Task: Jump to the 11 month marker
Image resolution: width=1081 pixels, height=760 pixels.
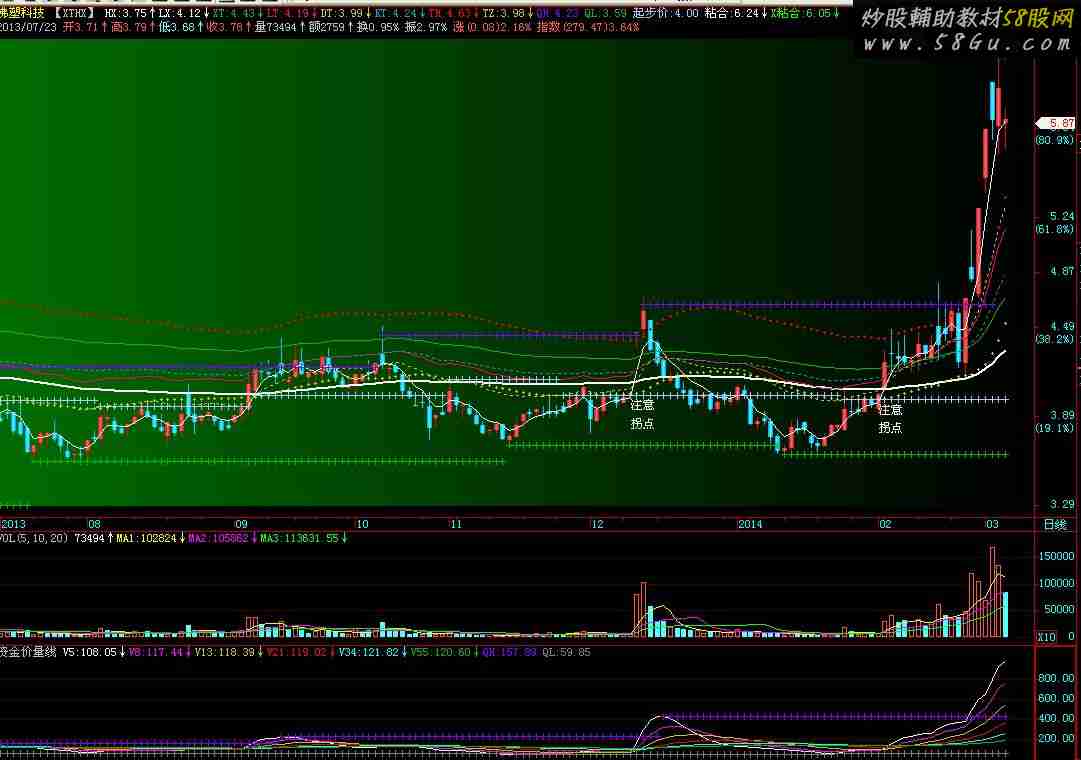Action: (x=456, y=524)
